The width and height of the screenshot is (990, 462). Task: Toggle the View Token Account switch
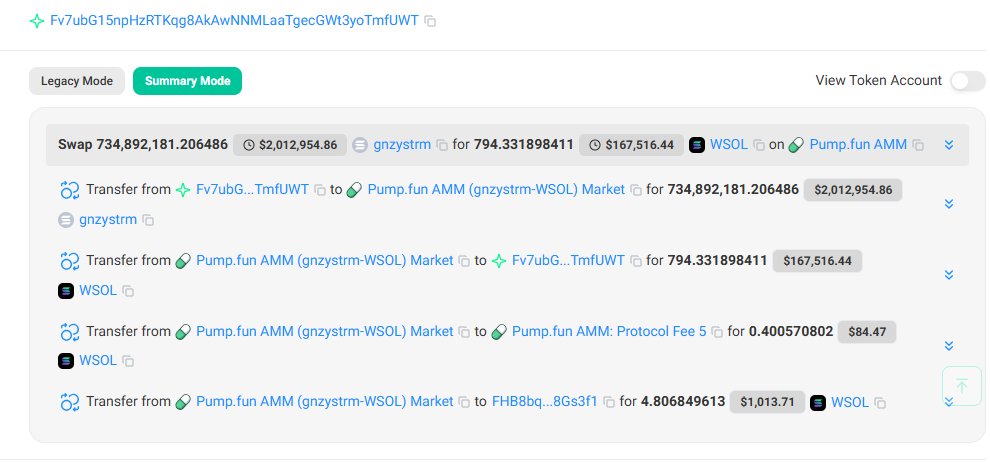pos(967,81)
